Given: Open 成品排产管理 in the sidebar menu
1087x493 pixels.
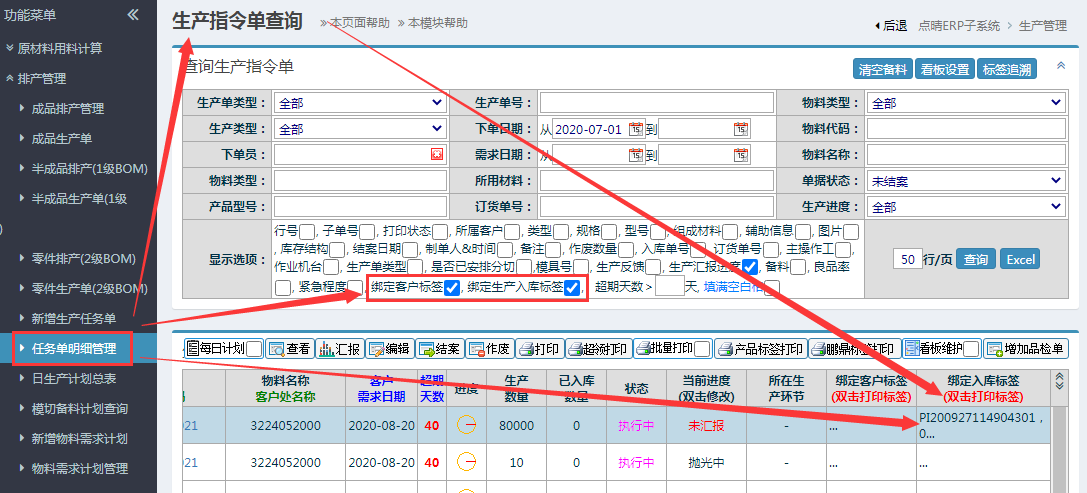Looking at the screenshot, I should [x=68, y=108].
